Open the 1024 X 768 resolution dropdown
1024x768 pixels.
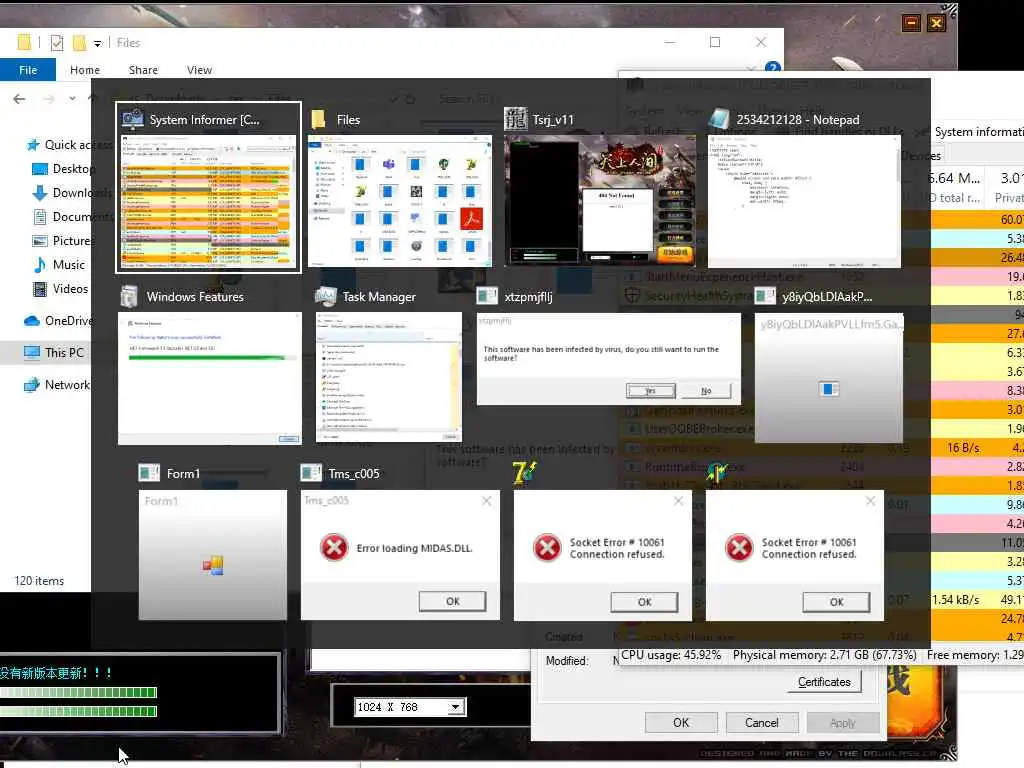[456, 707]
